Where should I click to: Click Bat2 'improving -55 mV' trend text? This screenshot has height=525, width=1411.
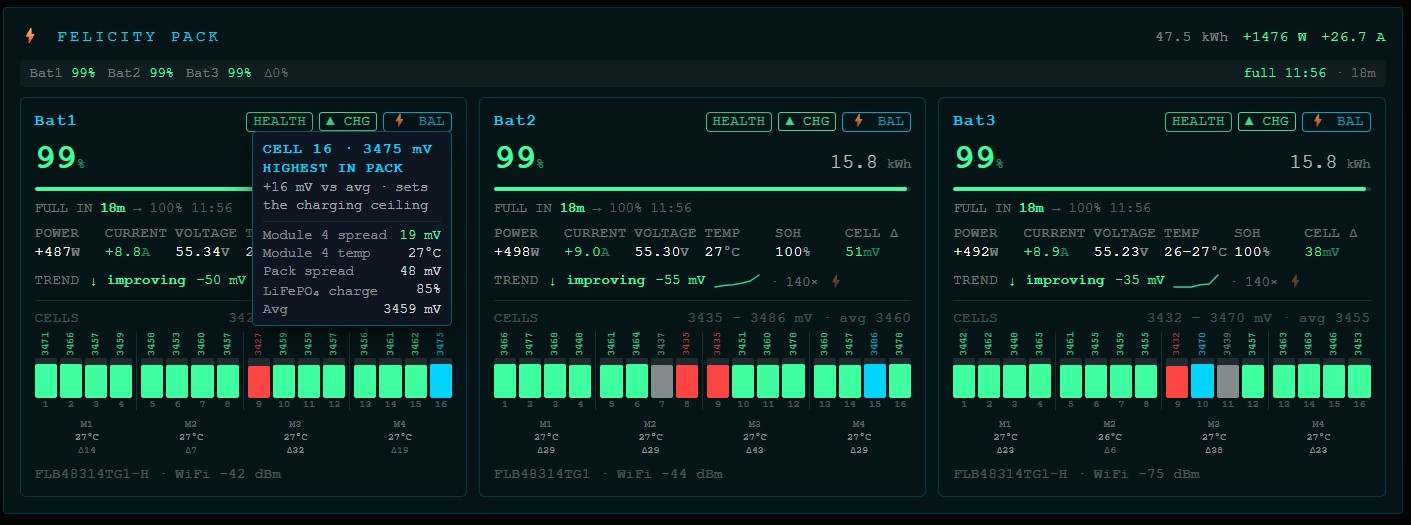tap(635, 280)
